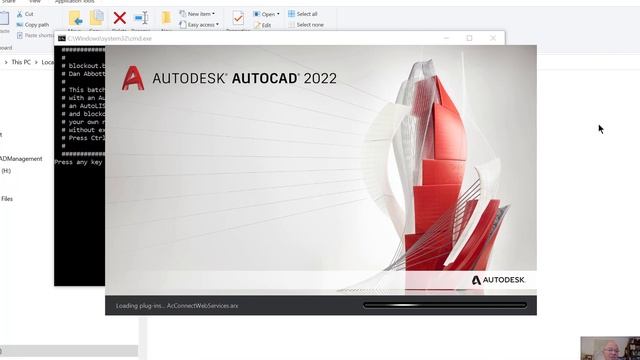Click the webcam video thumbnail
This screenshot has width=640, height=360.
610,348
